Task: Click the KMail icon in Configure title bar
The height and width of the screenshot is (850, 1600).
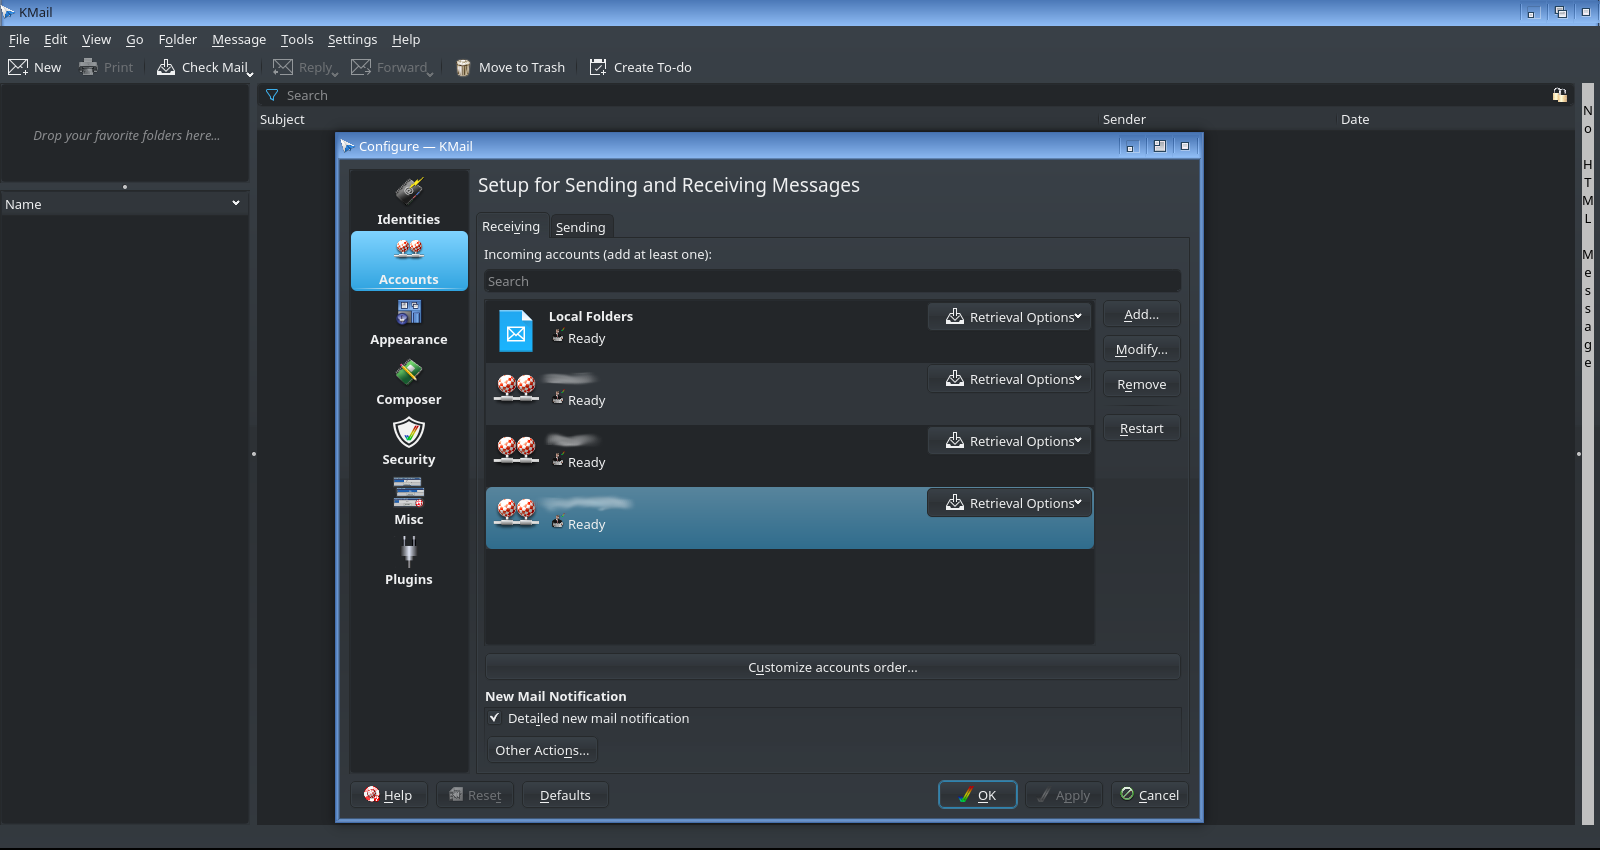Action: [x=347, y=146]
